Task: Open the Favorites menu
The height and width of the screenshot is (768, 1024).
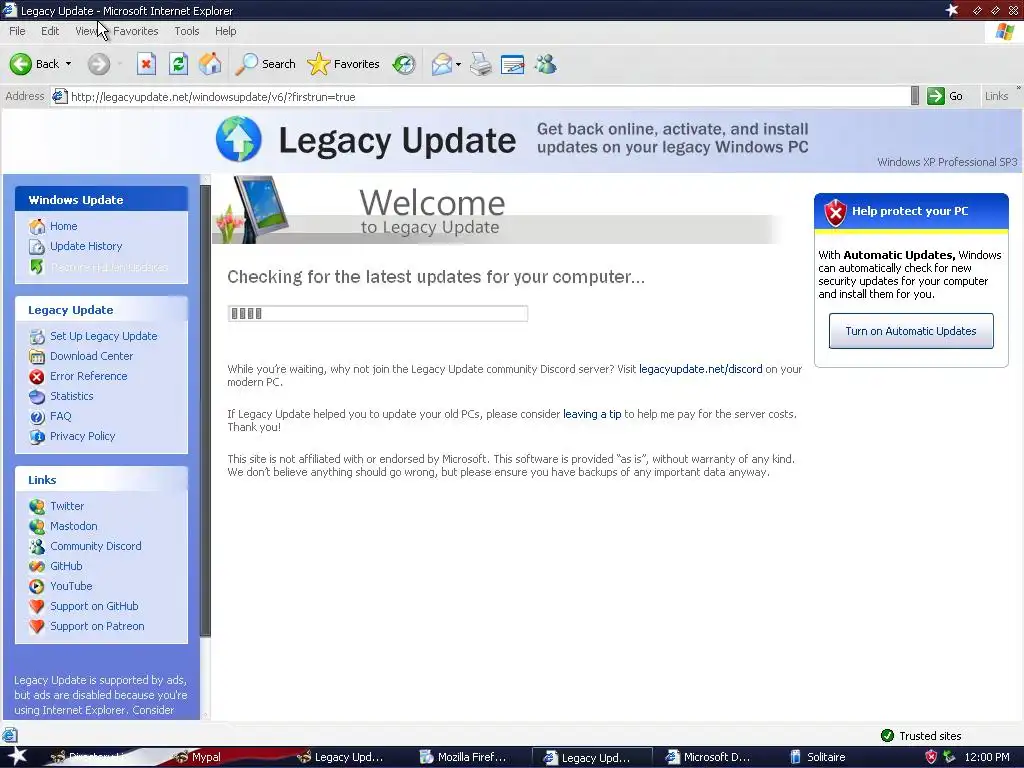Action: [136, 31]
